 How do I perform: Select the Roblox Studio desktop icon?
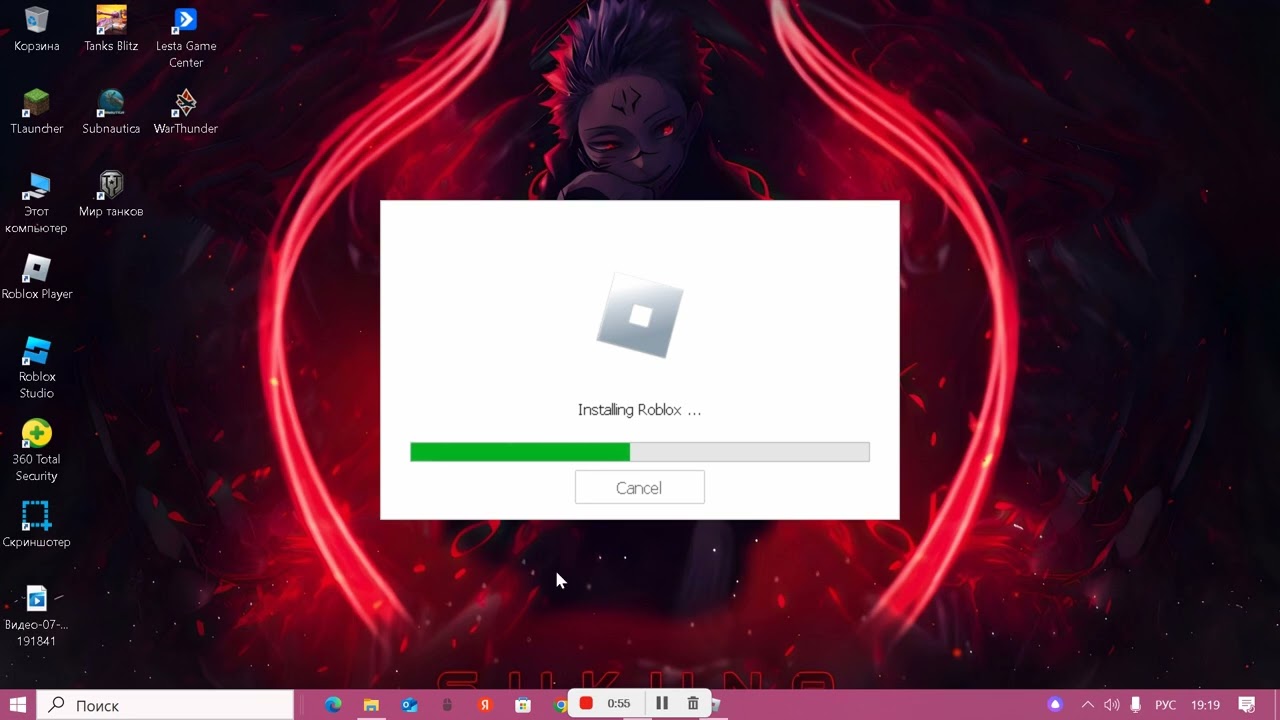tap(37, 369)
